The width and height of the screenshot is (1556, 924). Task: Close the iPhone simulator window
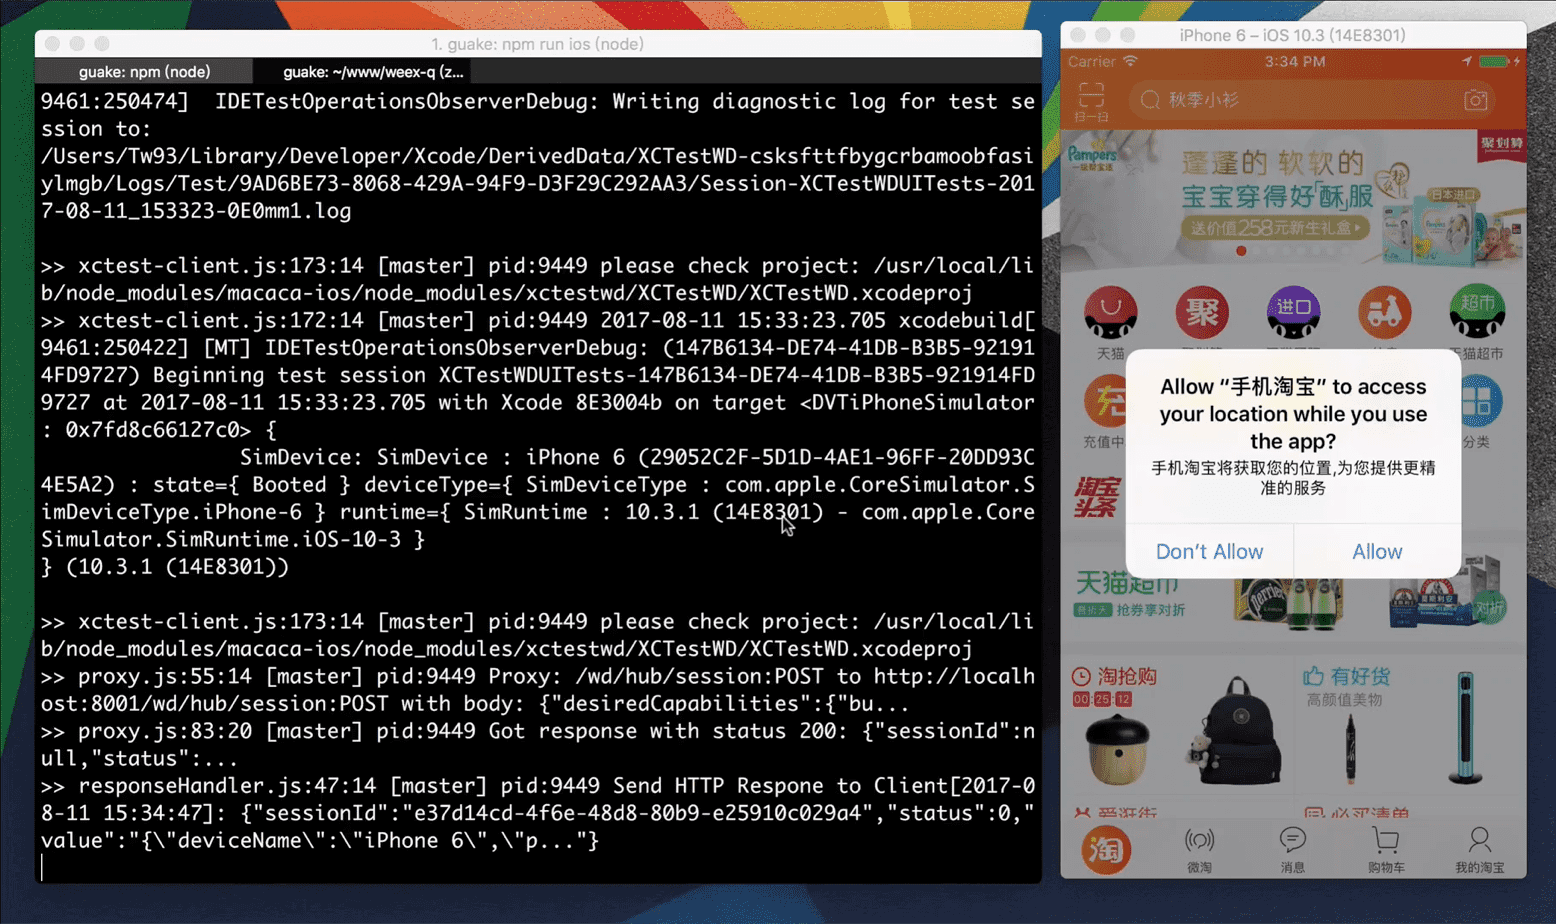(1078, 35)
